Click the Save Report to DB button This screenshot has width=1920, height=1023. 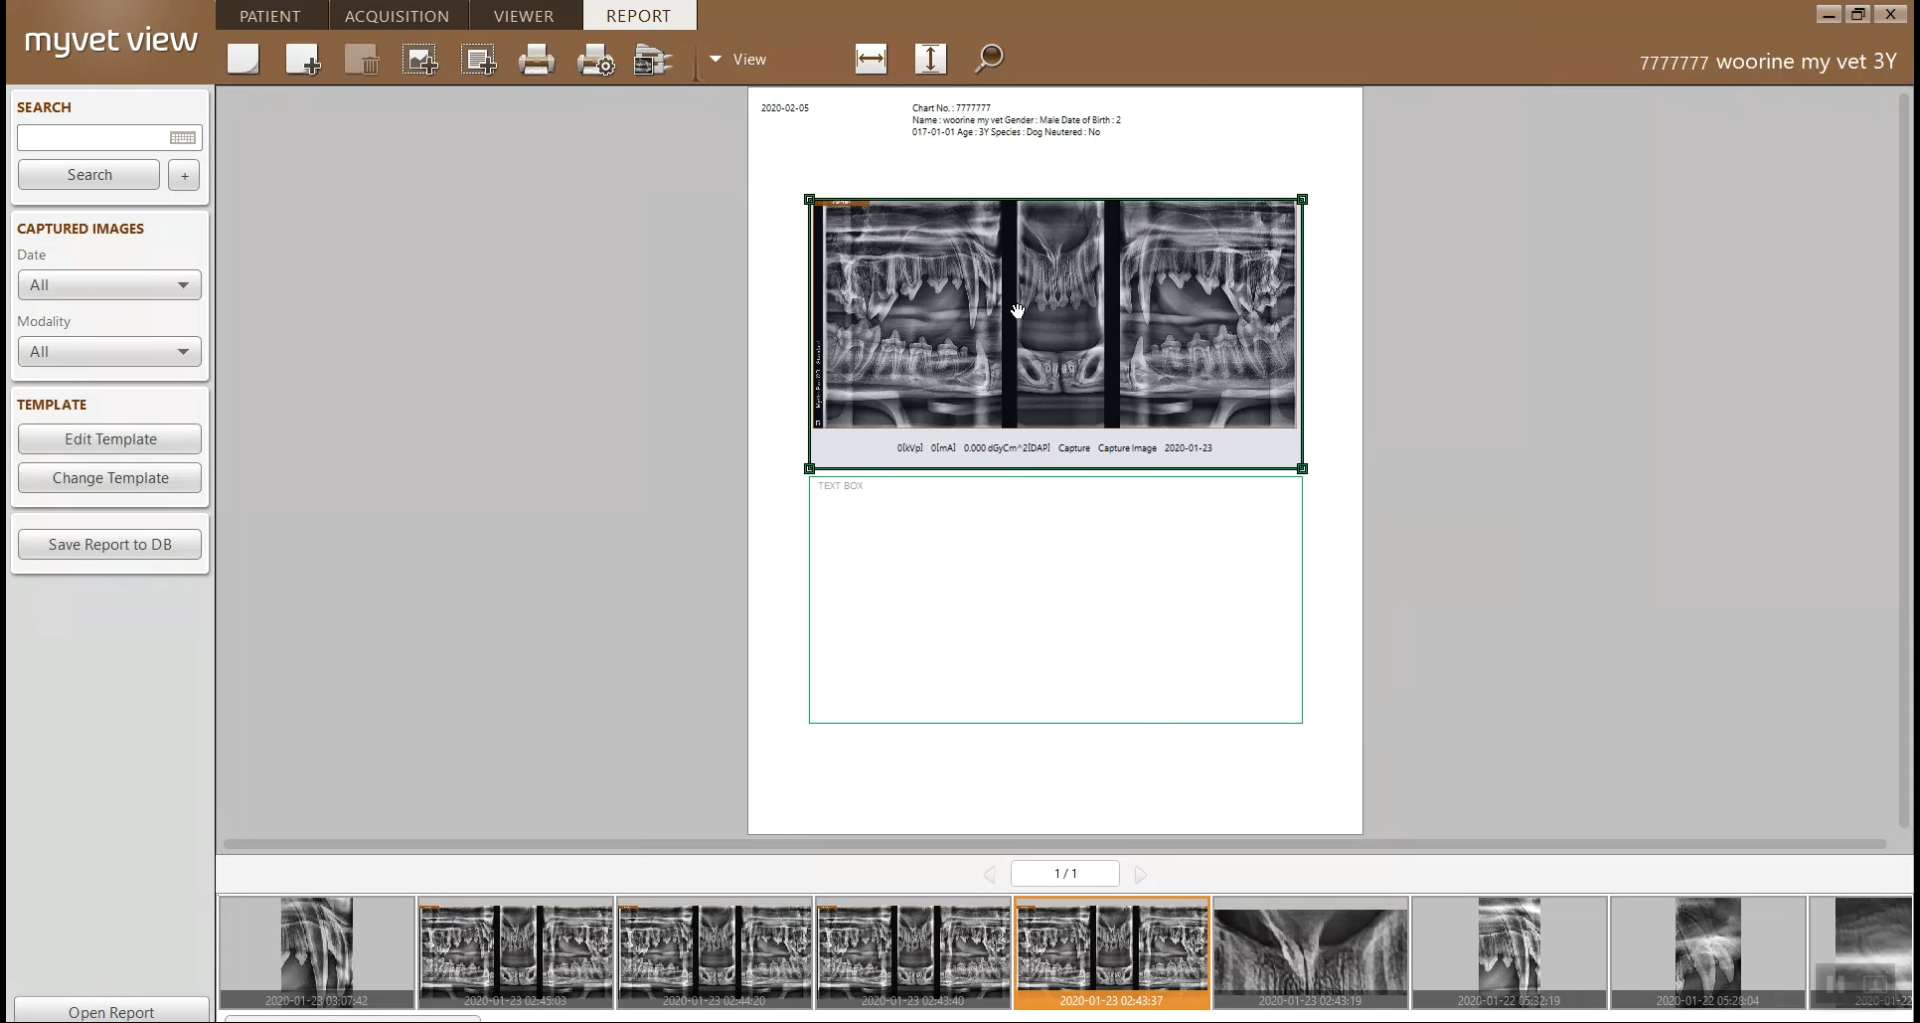pyautogui.click(x=110, y=545)
